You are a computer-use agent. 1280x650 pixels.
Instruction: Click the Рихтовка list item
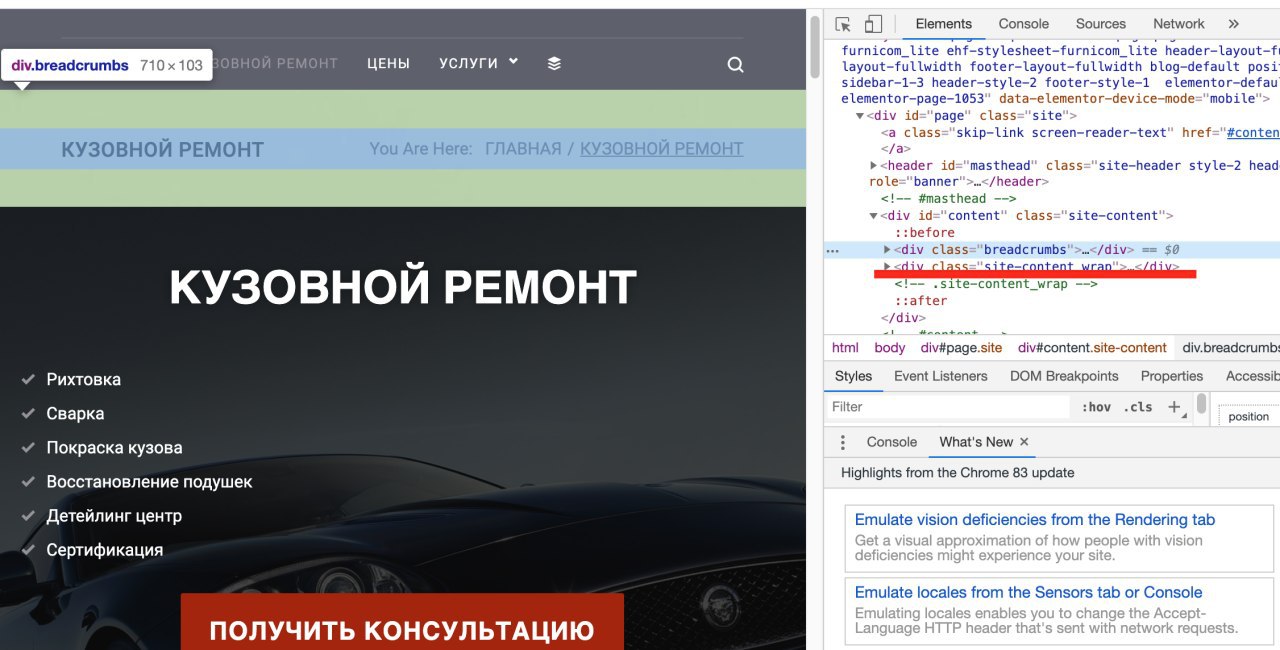coord(83,380)
